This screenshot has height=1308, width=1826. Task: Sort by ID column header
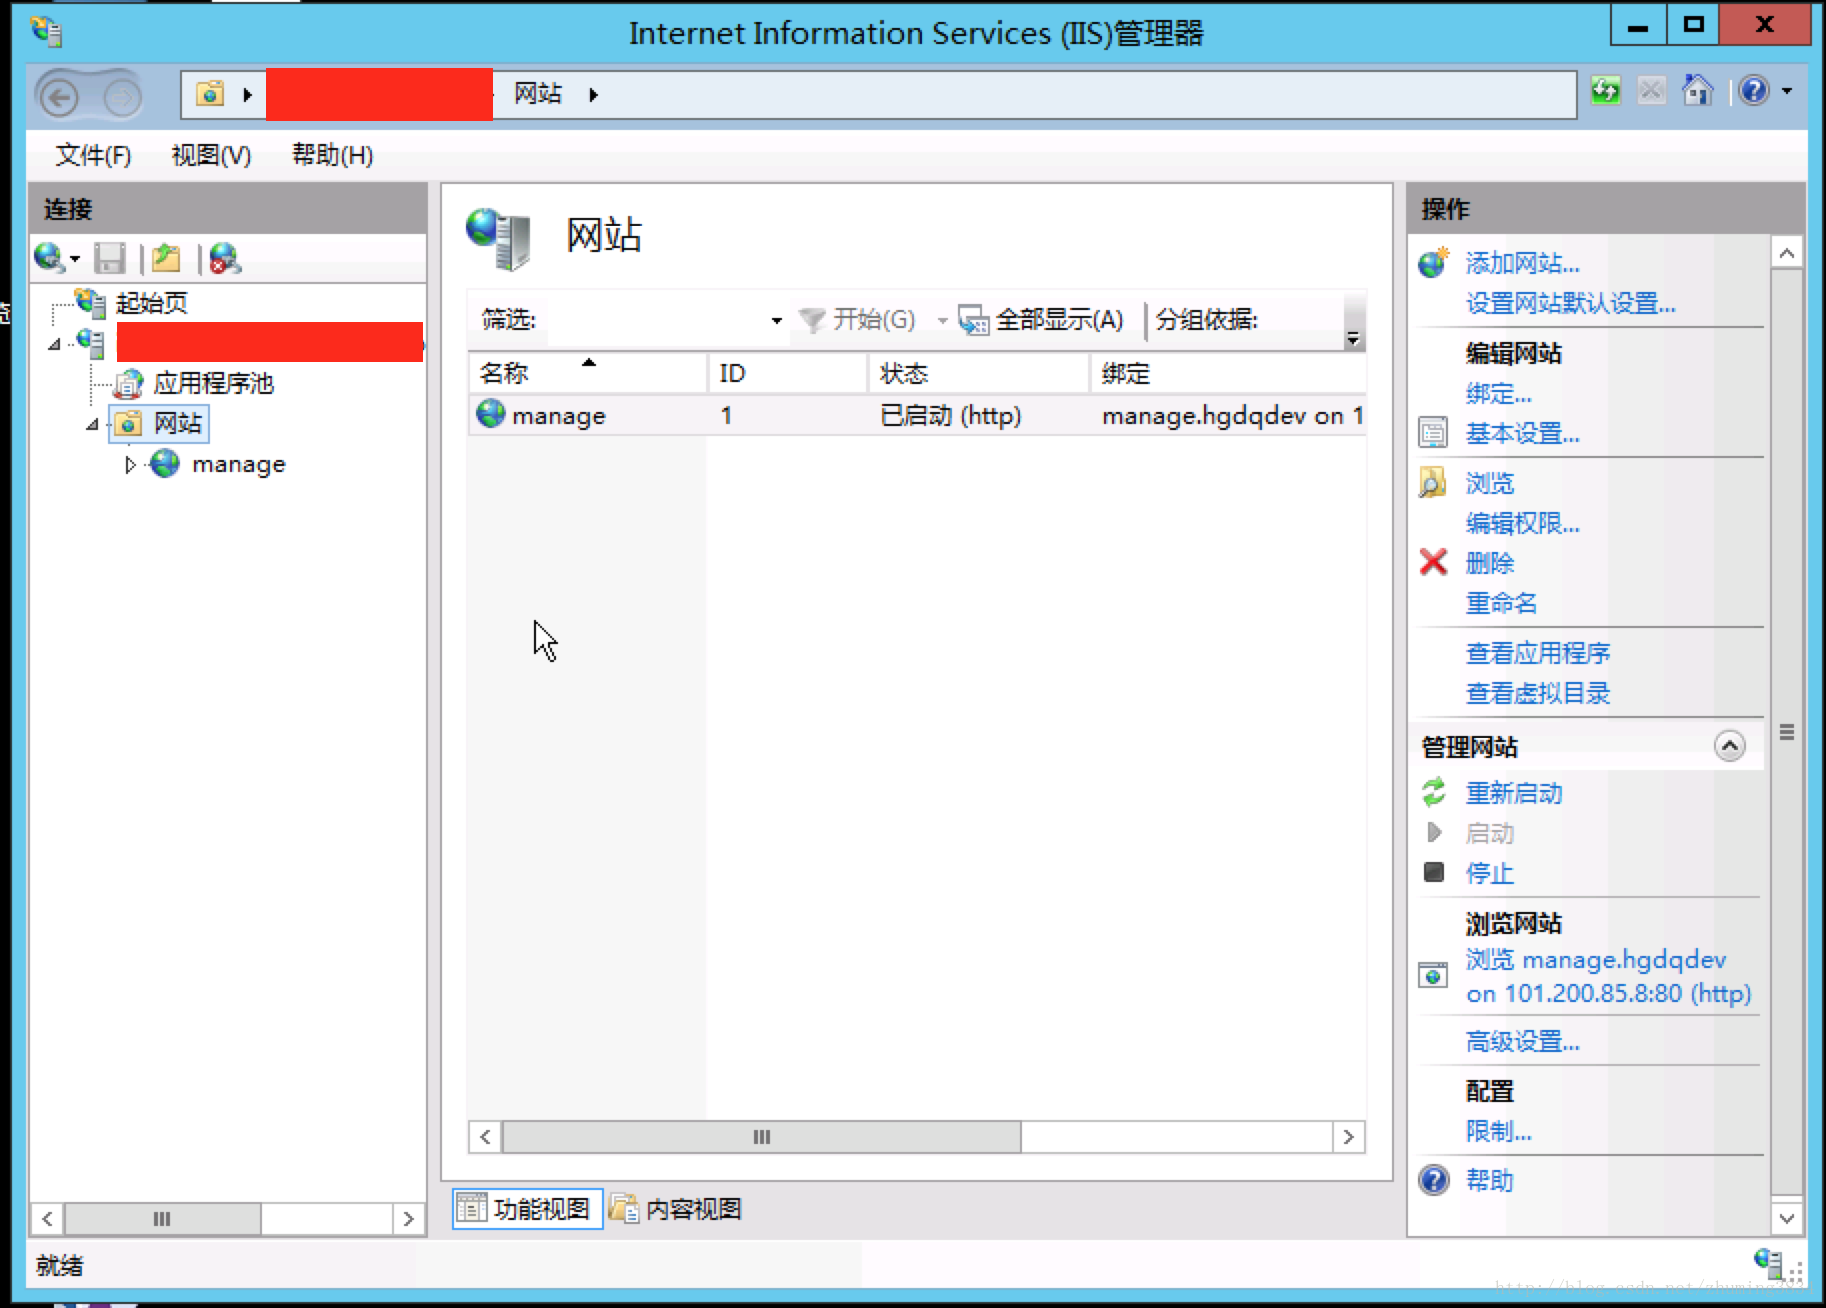point(788,373)
